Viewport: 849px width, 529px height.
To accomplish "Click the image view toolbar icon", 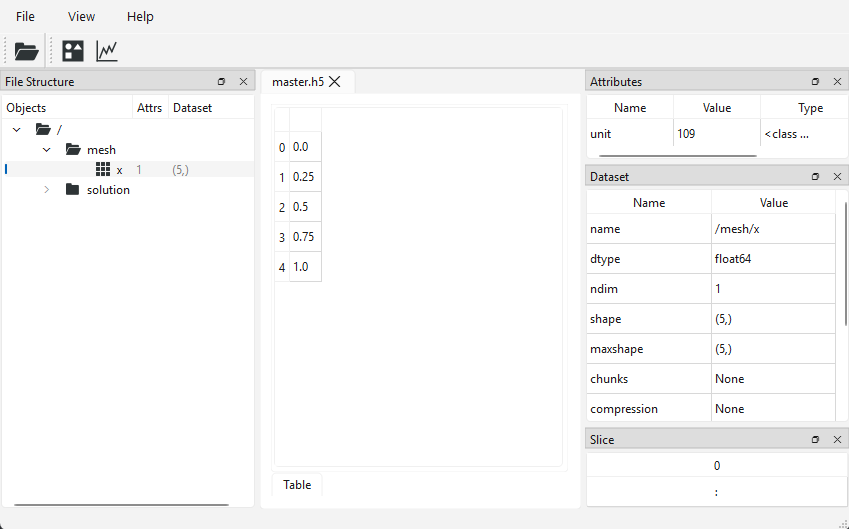I will click(x=73, y=51).
